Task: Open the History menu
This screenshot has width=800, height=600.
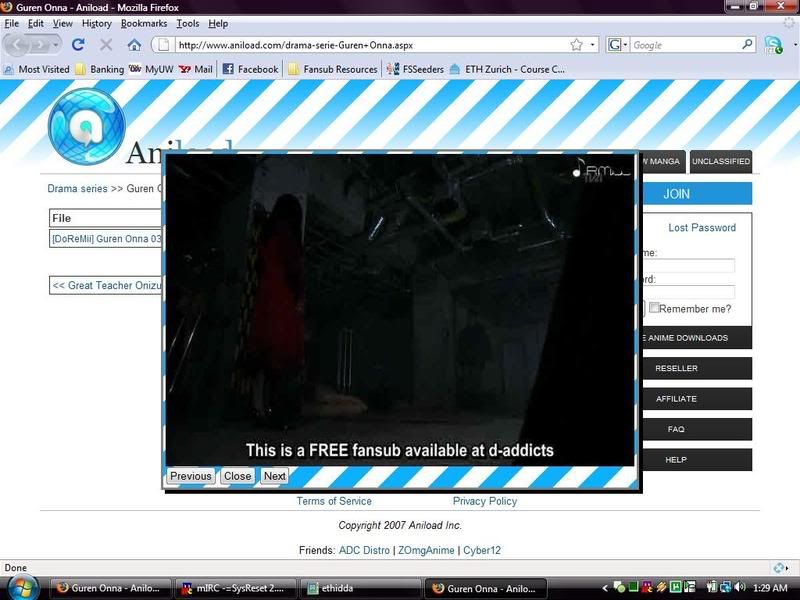Action: tap(96, 23)
